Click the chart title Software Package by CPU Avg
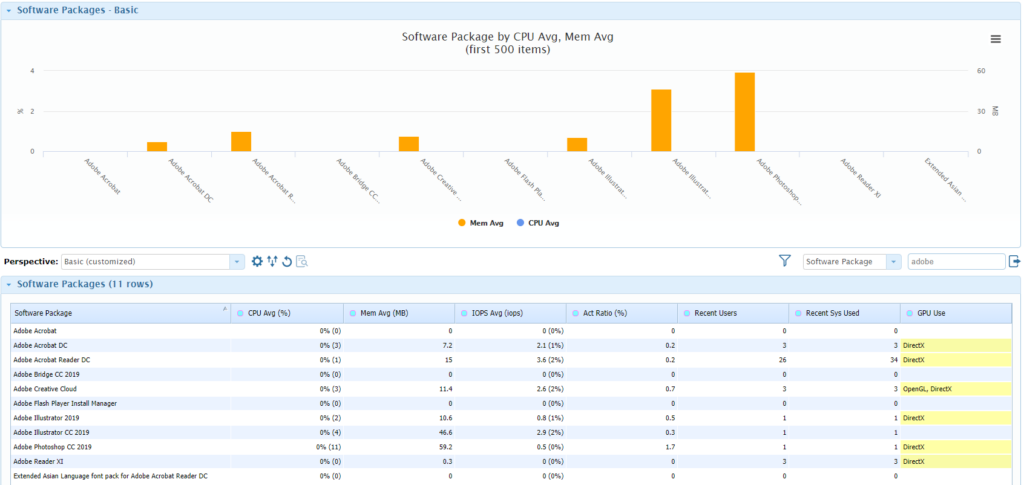 pos(507,43)
